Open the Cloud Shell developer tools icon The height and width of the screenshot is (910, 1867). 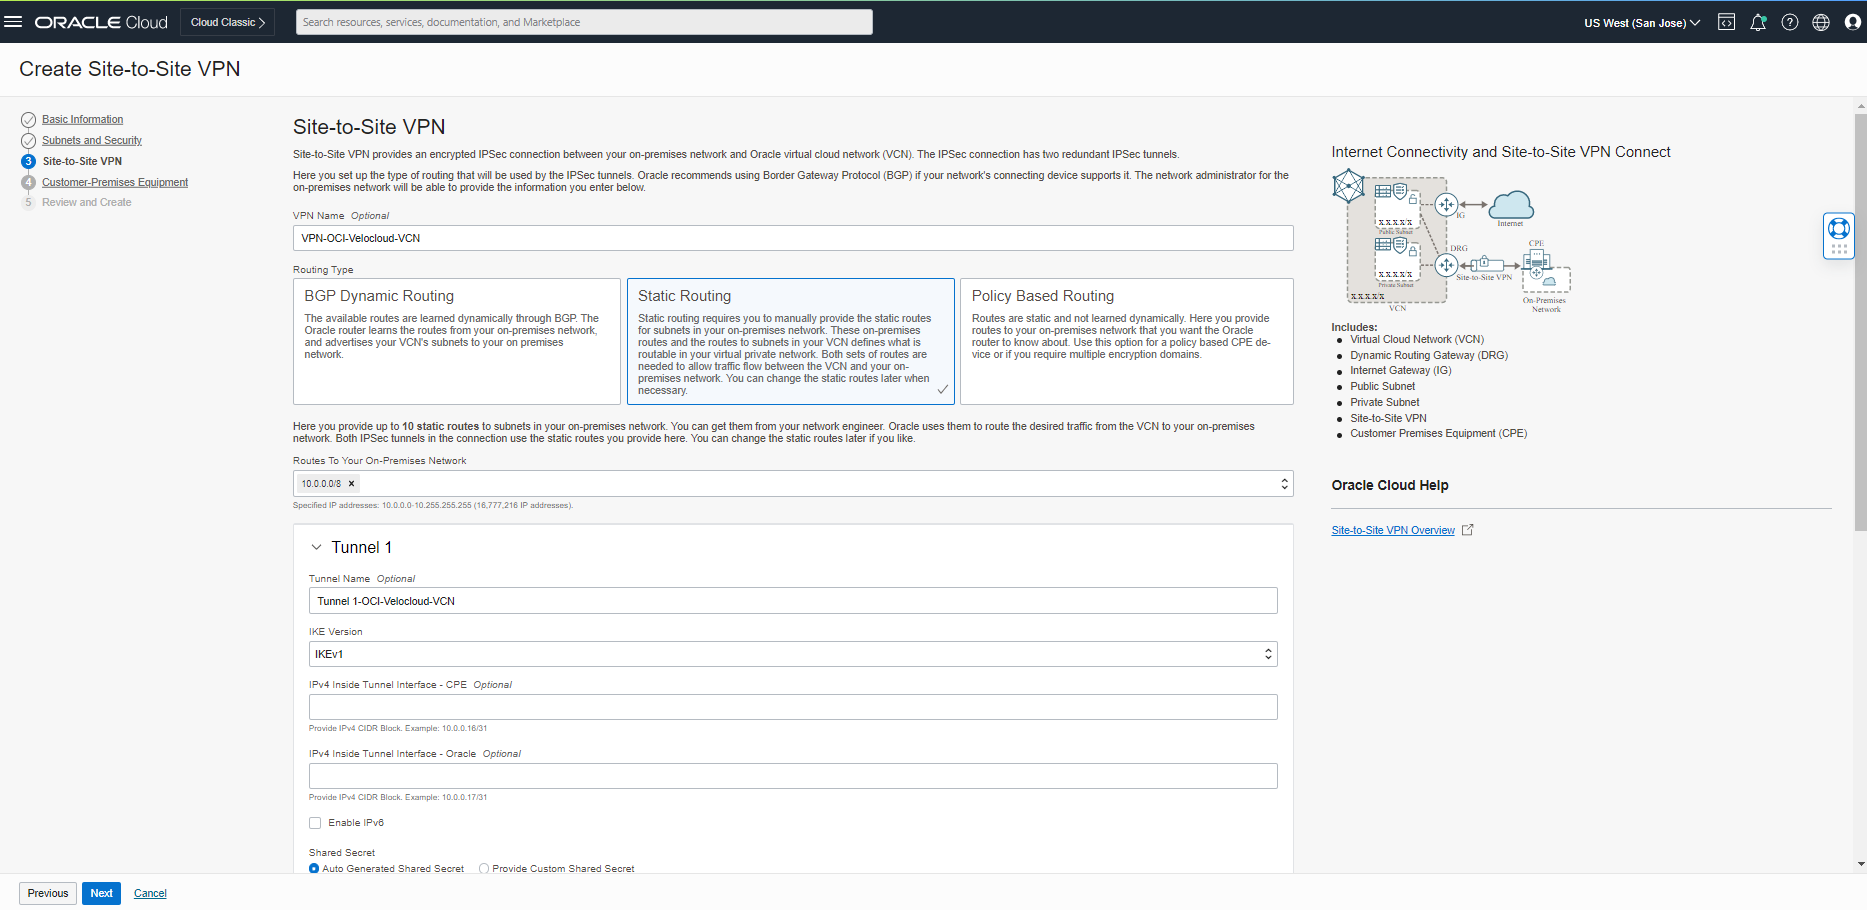(1726, 22)
